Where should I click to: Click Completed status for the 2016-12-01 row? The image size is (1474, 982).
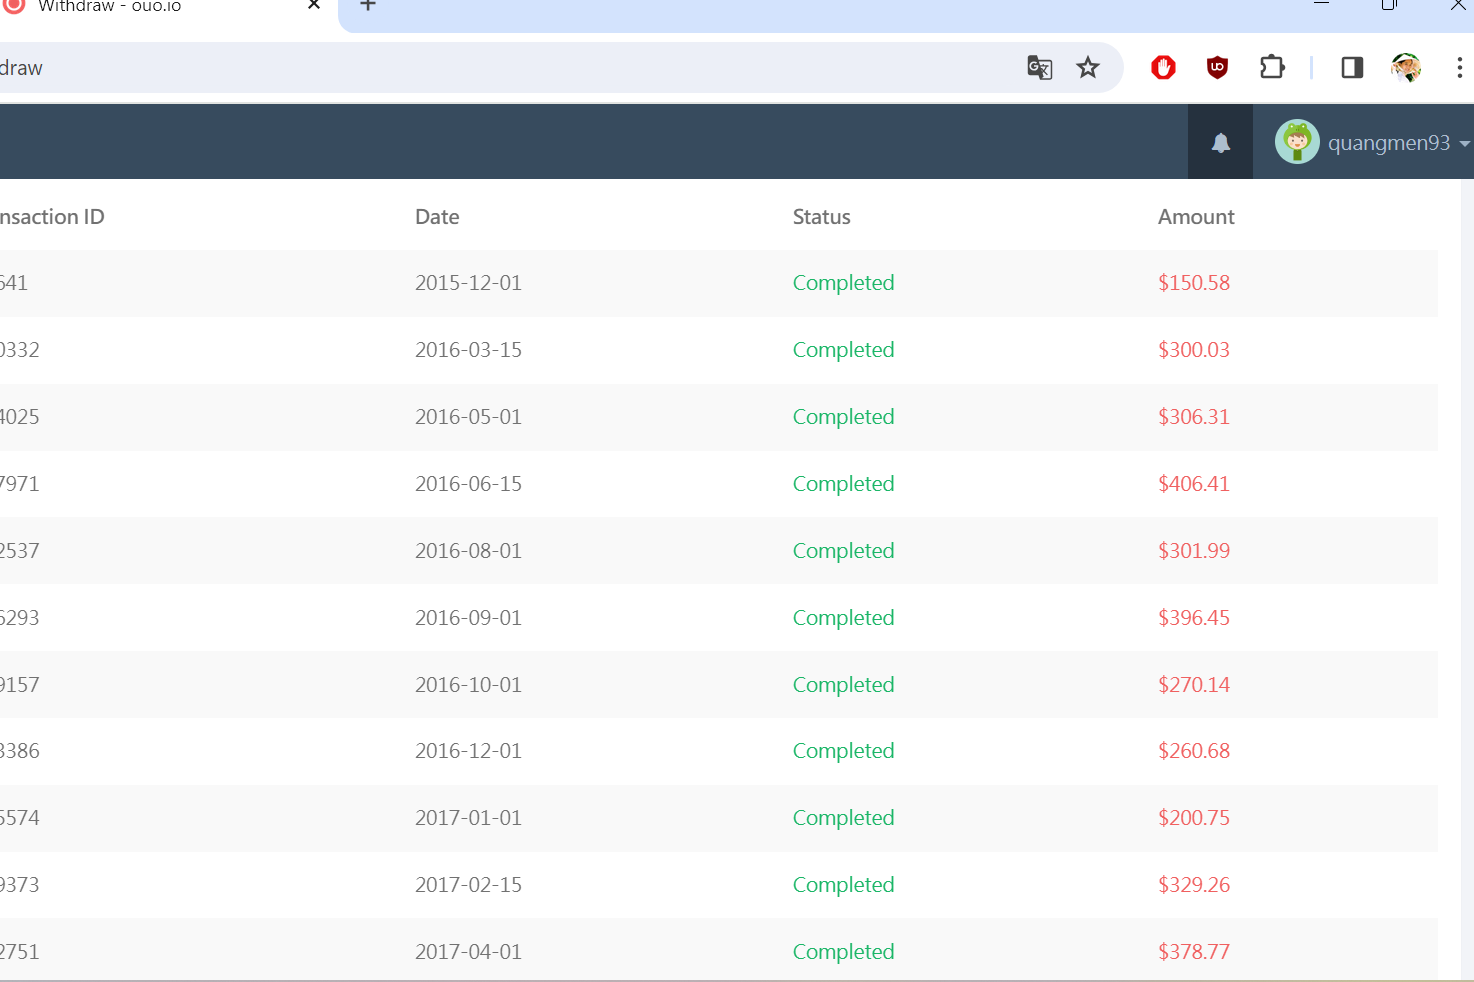[843, 751]
